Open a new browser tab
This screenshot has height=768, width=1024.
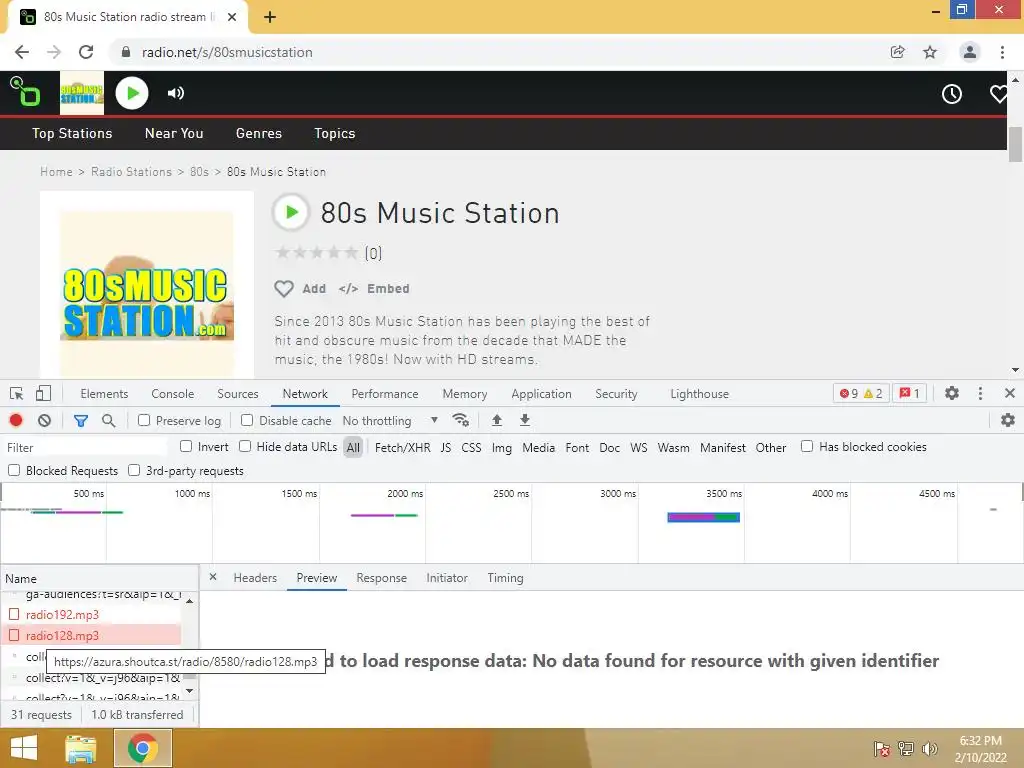[270, 17]
